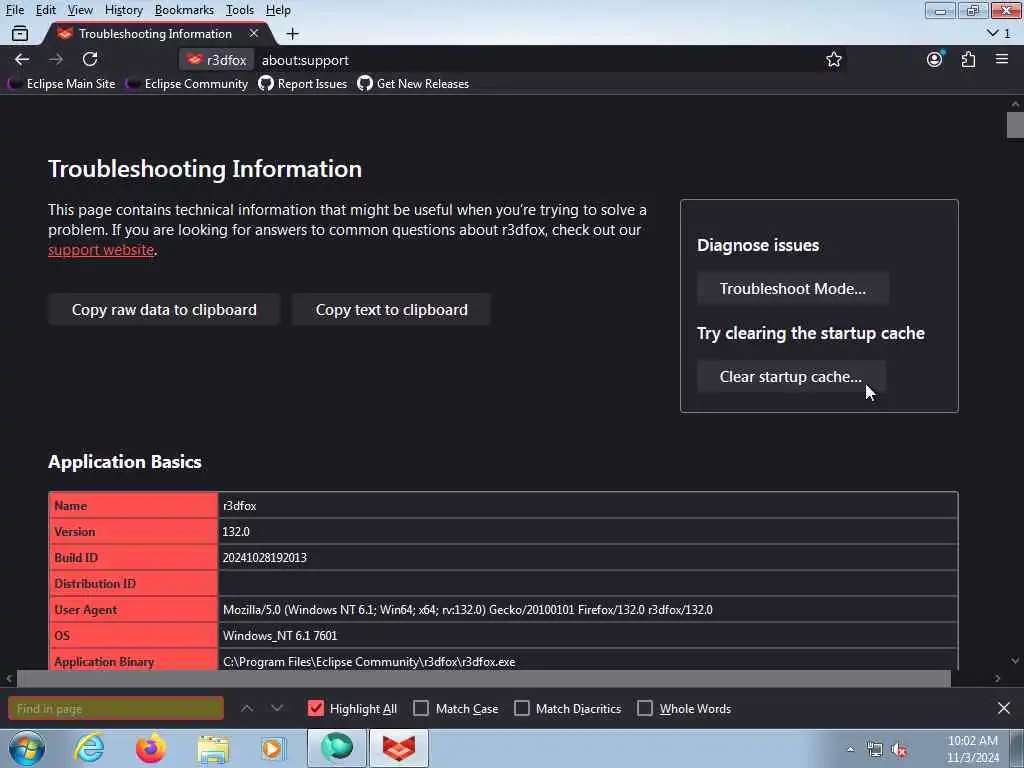Close the find bar
1024x768 pixels.
(1004, 708)
